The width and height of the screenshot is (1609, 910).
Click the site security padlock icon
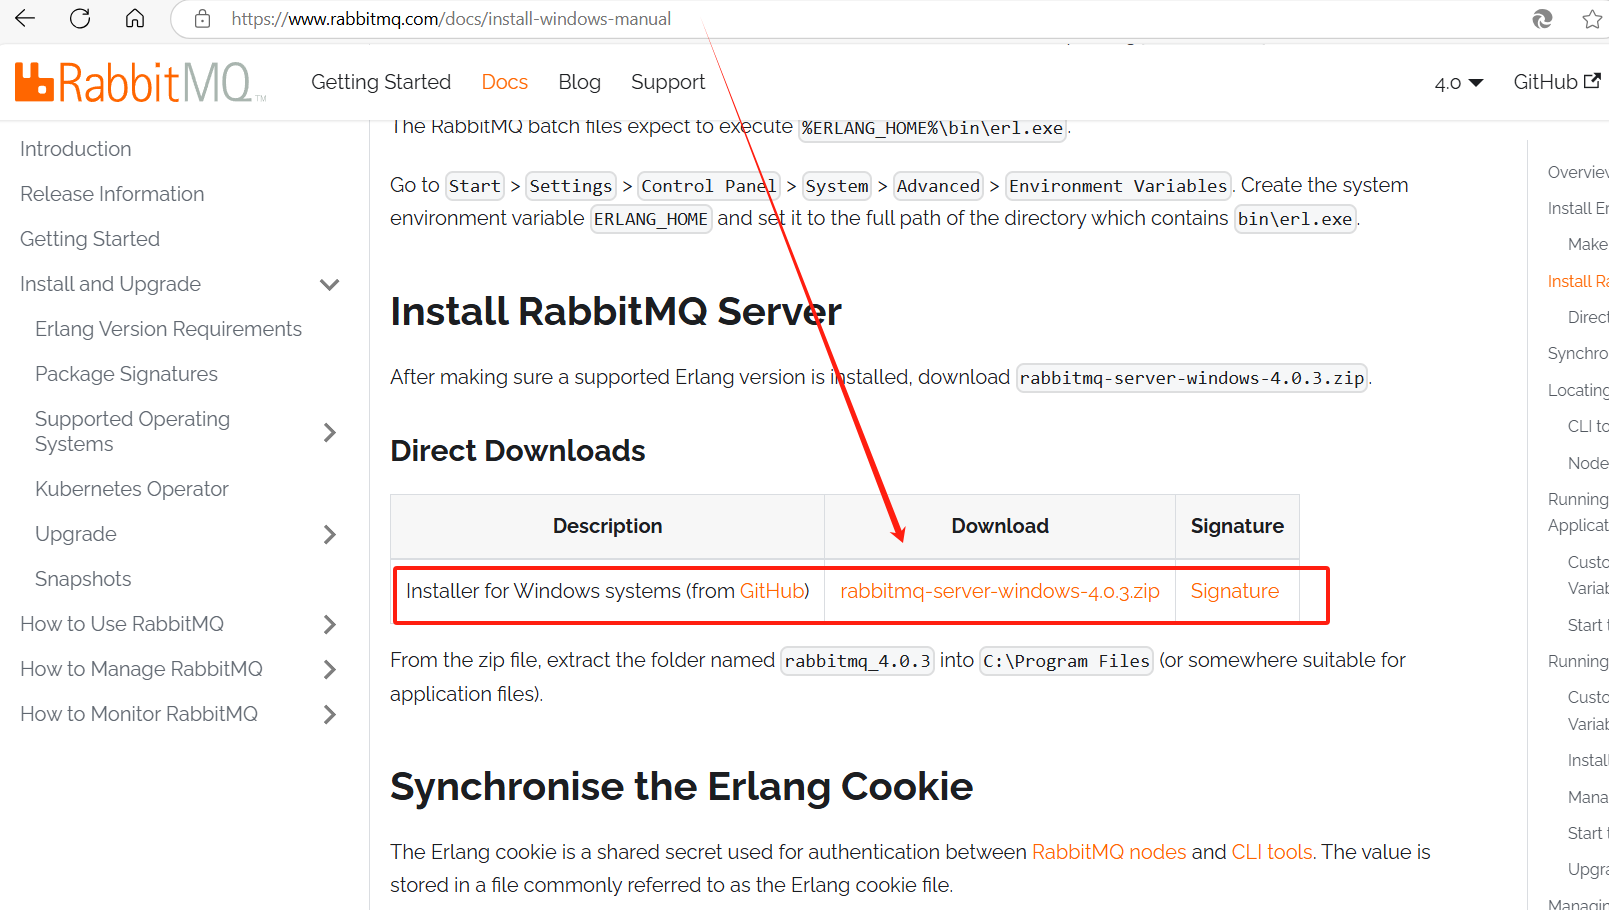coord(205,18)
